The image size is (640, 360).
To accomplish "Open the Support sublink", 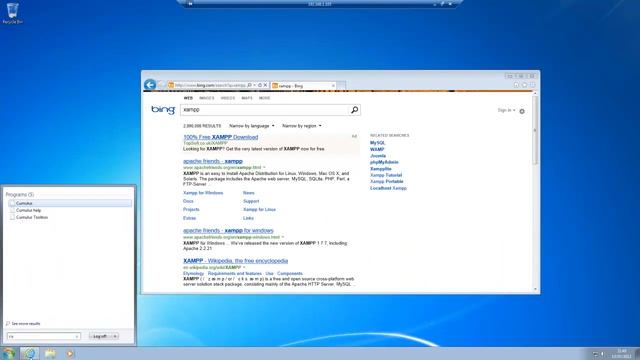I will tap(251, 201).
